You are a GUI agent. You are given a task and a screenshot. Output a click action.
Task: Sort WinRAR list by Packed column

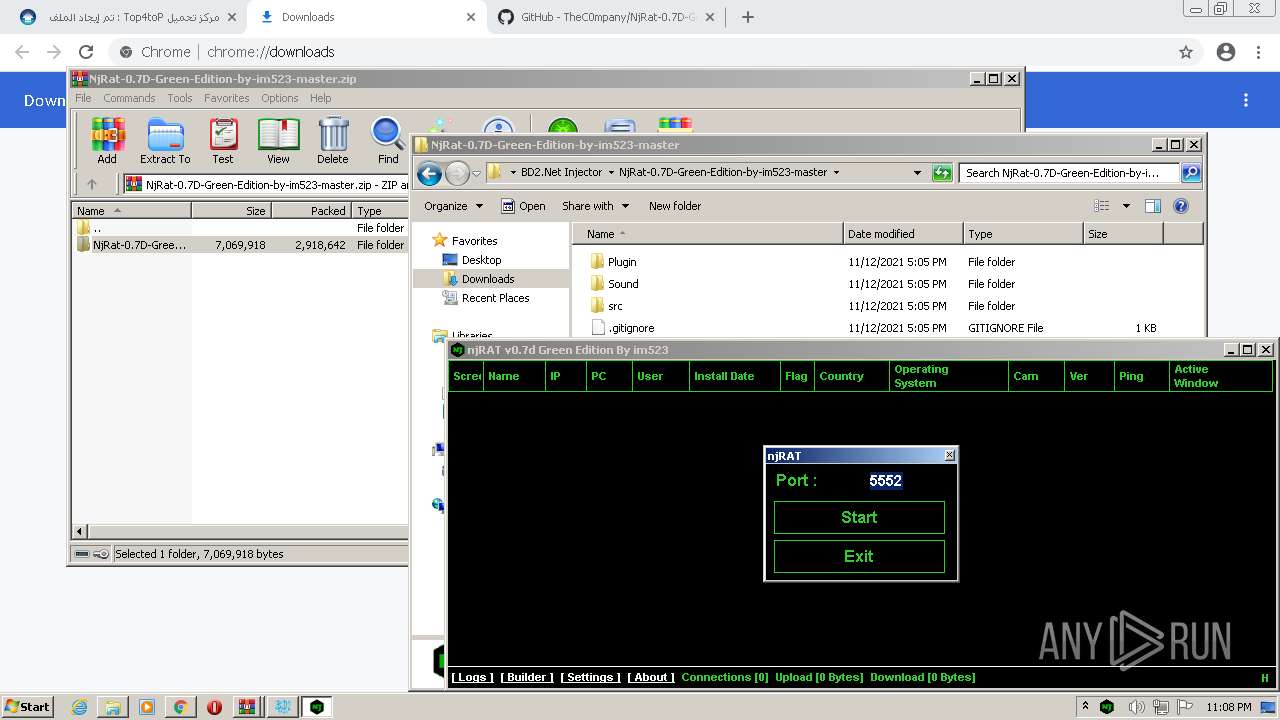pyautogui.click(x=311, y=211)
